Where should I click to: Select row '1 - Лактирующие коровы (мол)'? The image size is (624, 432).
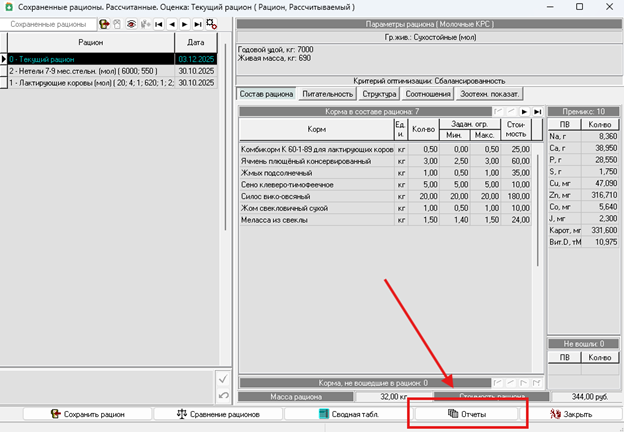click(x=112, y=83)
